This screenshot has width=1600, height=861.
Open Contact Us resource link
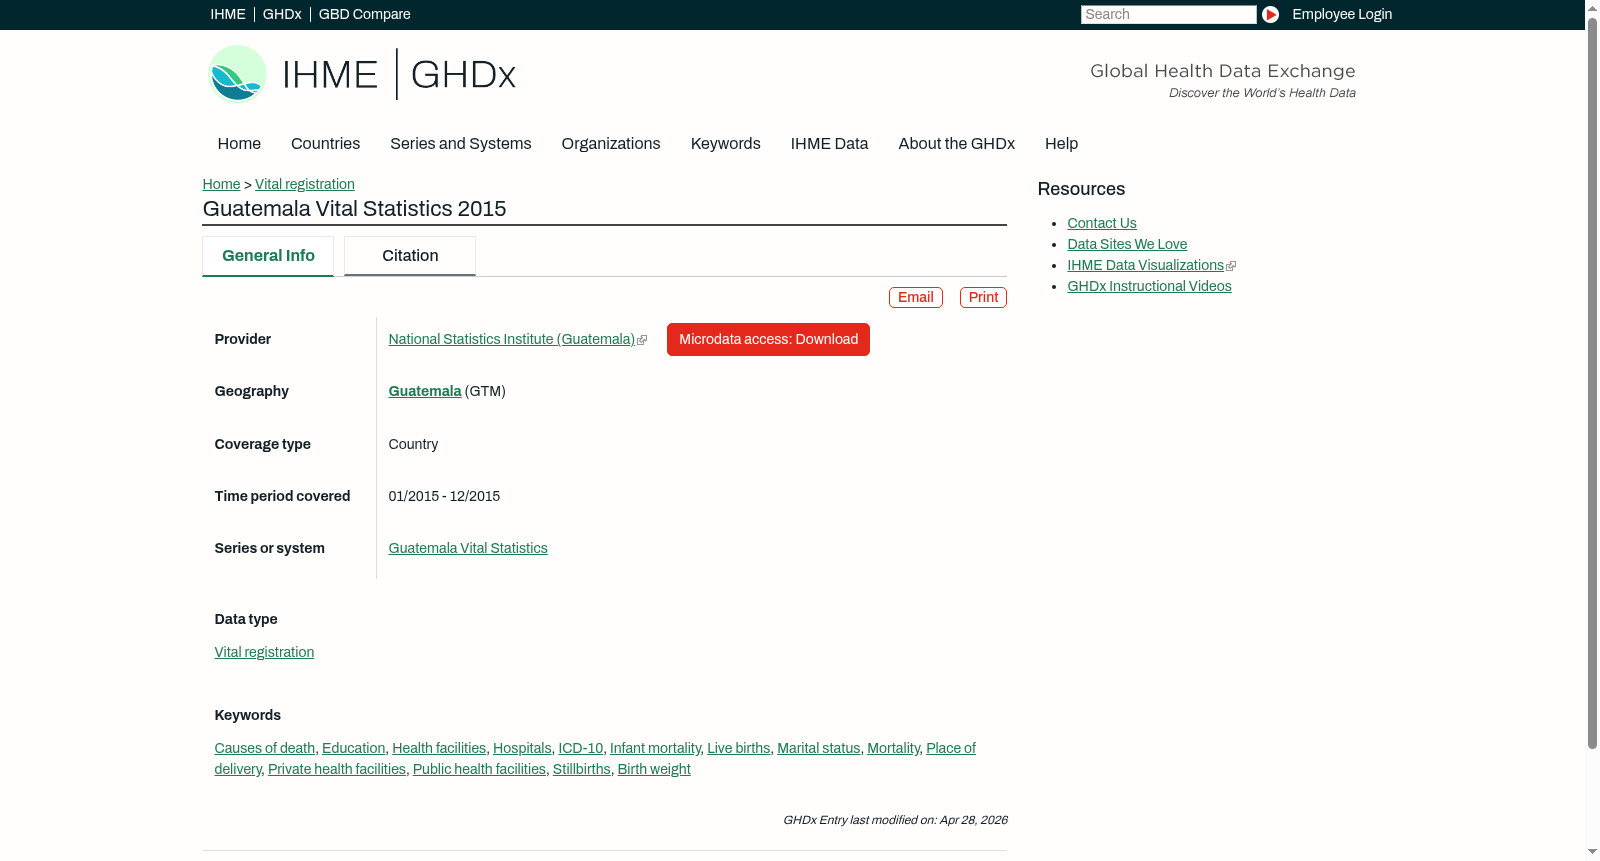[x=1102, y=223]
